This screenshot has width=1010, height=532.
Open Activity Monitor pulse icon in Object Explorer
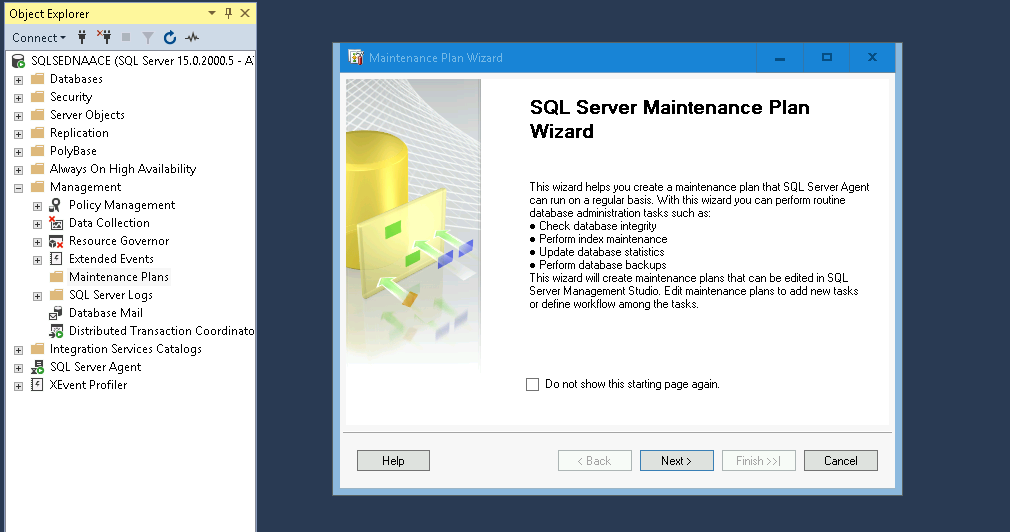[192, 38]
